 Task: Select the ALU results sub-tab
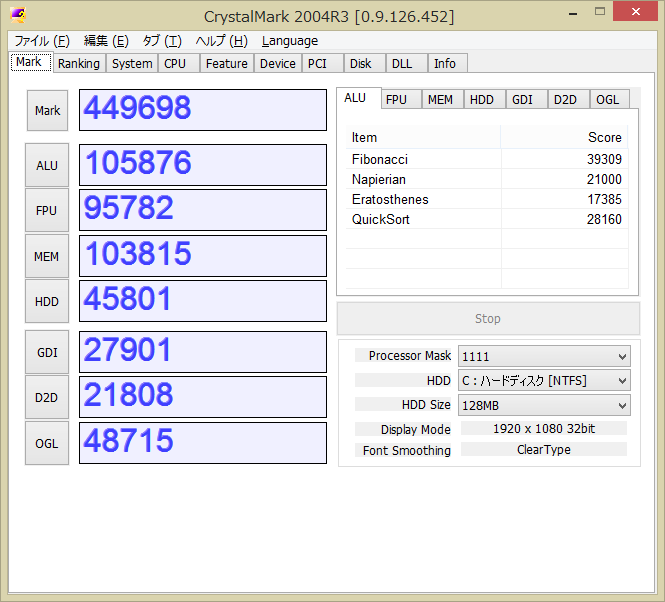(x=359, y=98)
